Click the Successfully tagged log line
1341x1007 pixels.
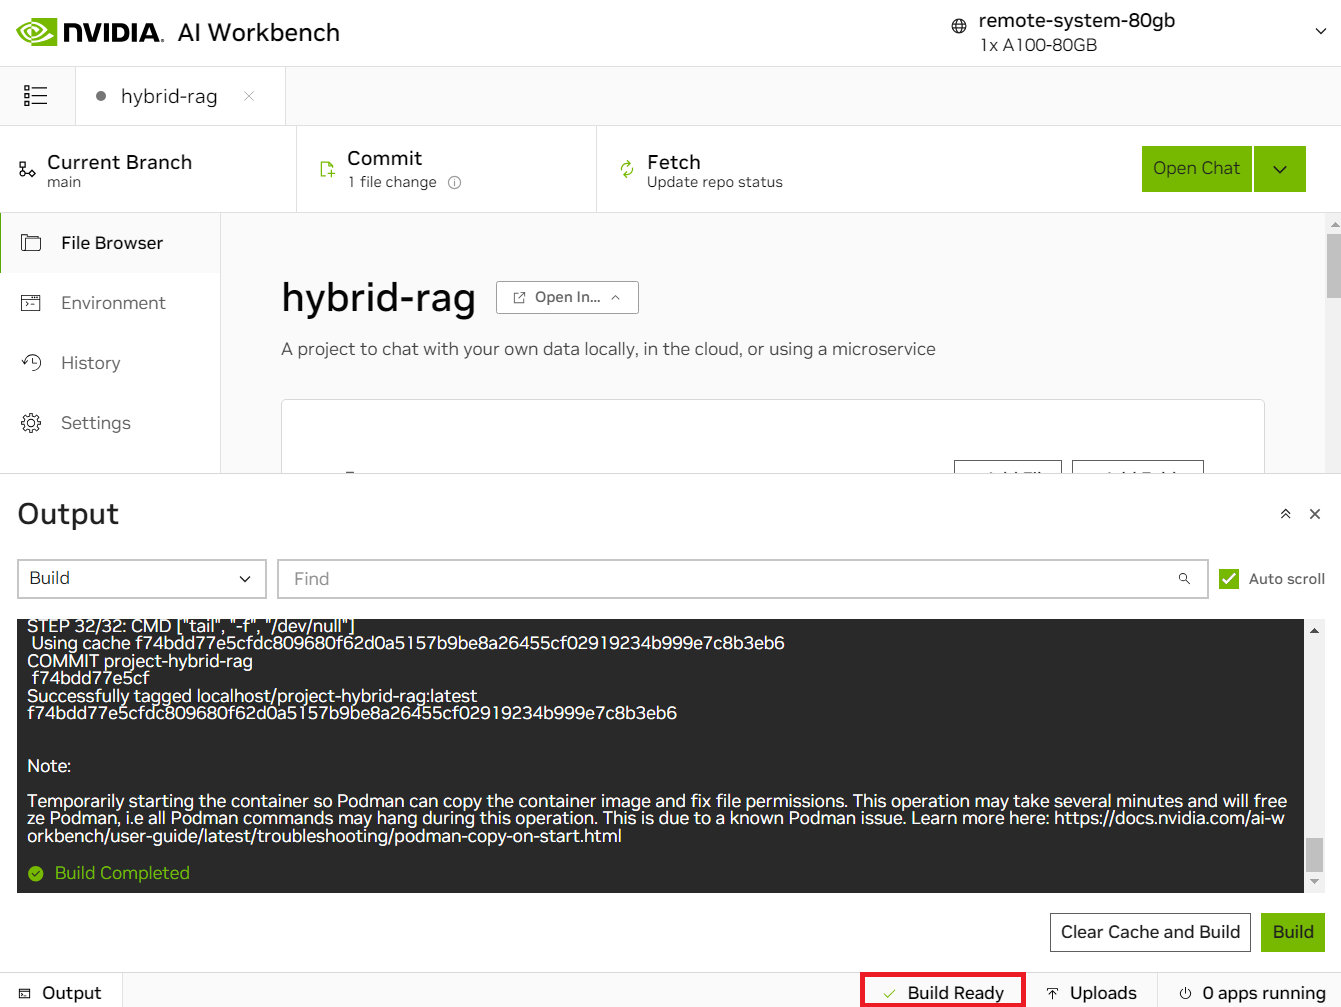click(x=252, y=696)
